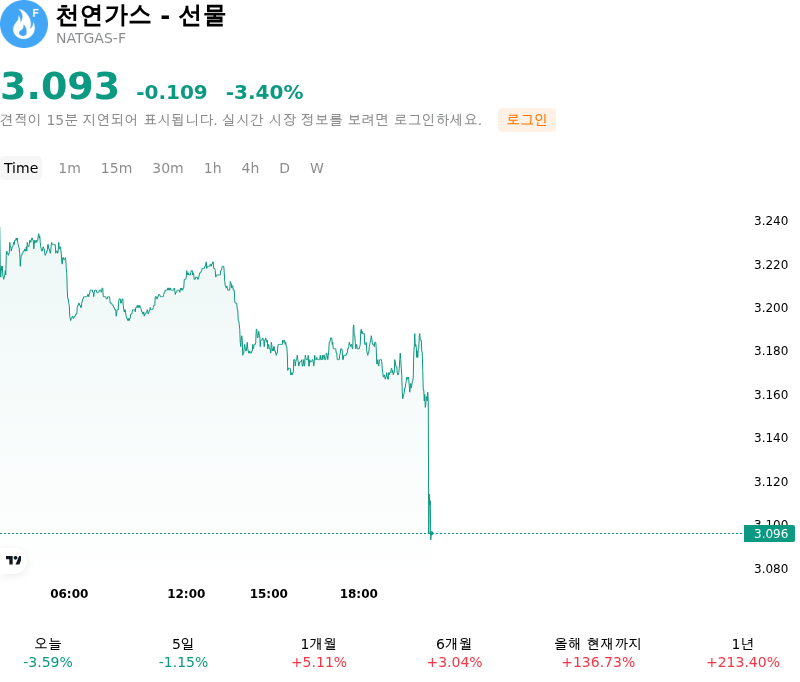Click the 18:00 time axis label
This screenshot has width=800, height=682.
[x=359, y=593]
